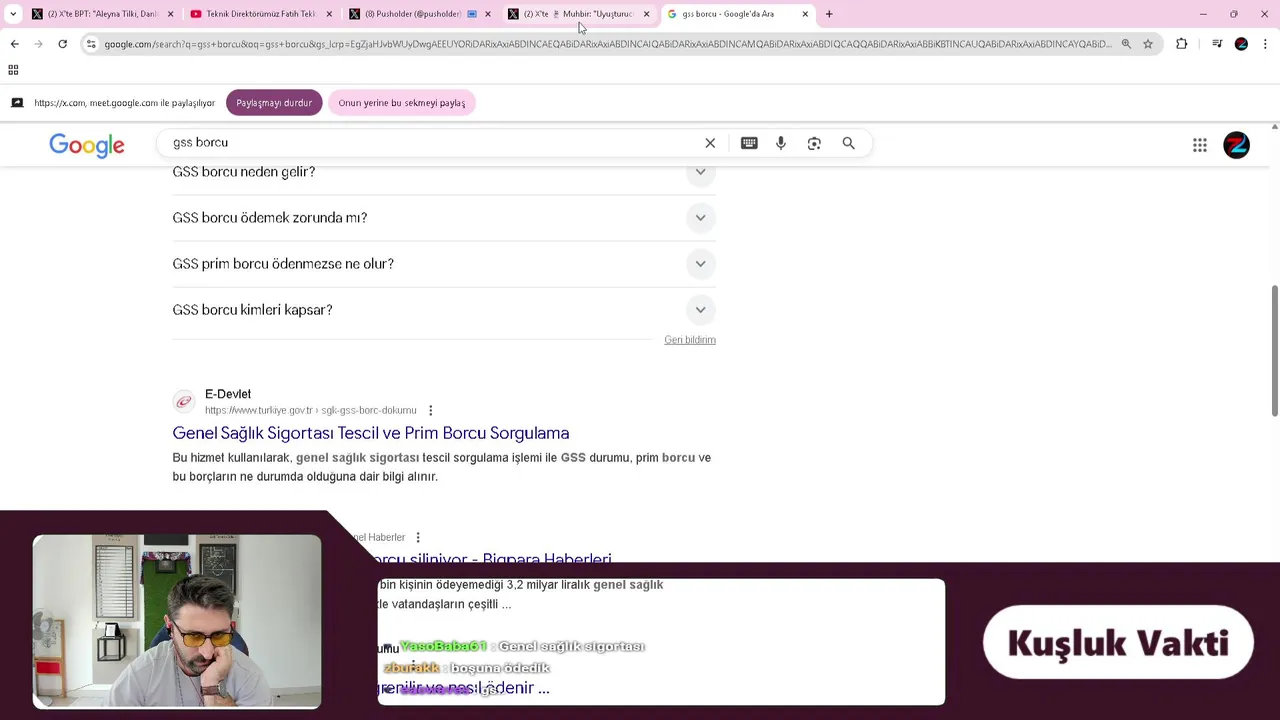Open the zoom magnifier in address bar
Screen dimensions: 1280x720
pos(1126,44)
